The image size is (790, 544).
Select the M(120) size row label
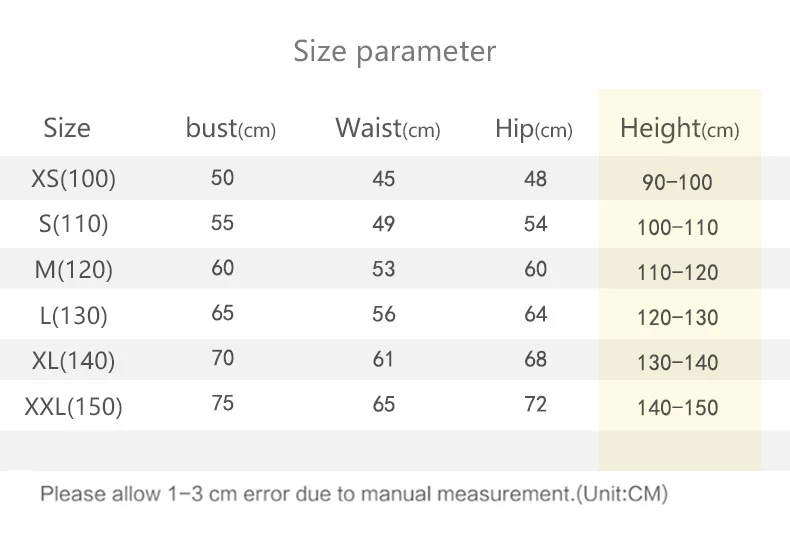pyautogui.click(x=74, y=269)
